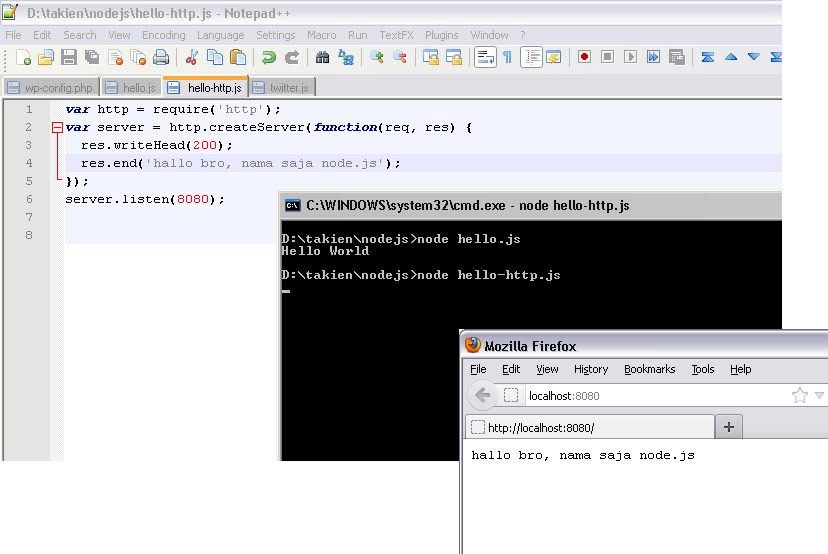Open the Firefox Tools menu

point(703,369)
